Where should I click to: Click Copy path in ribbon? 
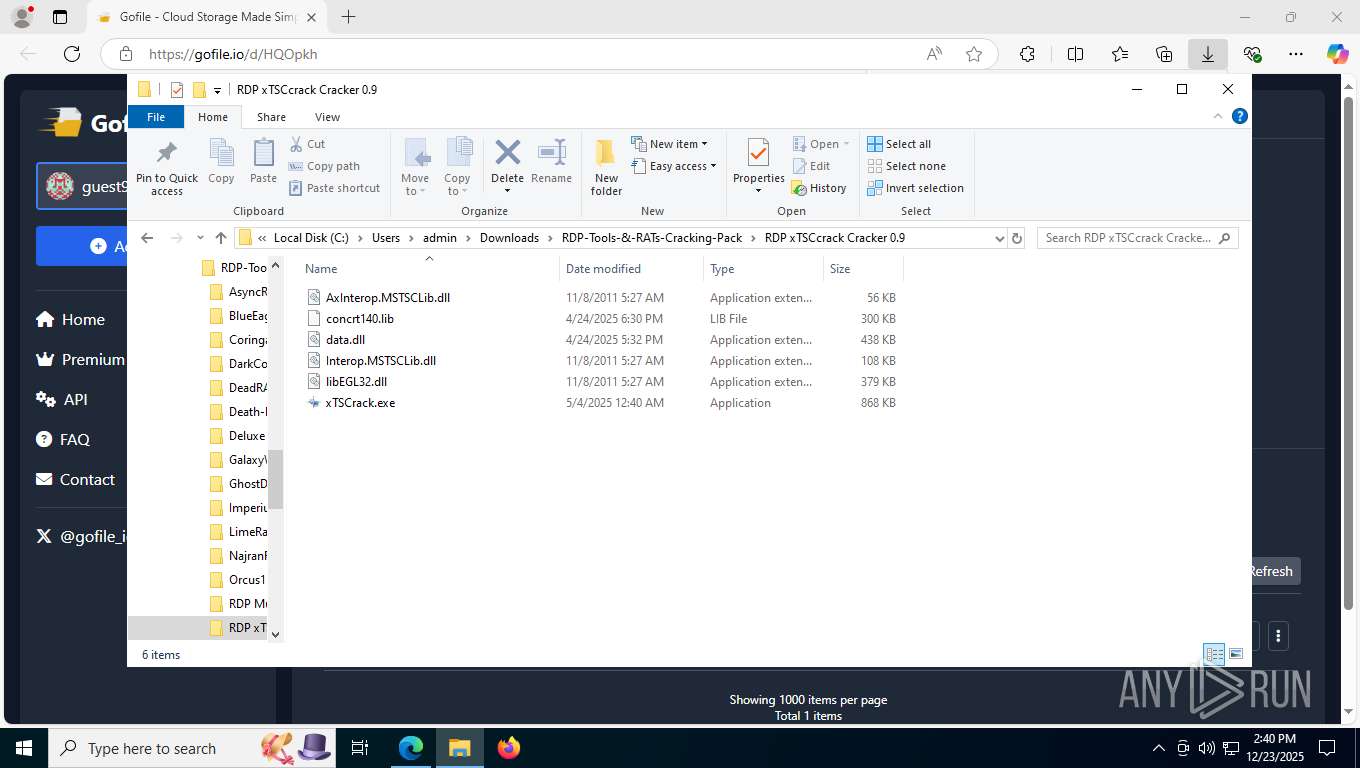[x=324, y=166]
